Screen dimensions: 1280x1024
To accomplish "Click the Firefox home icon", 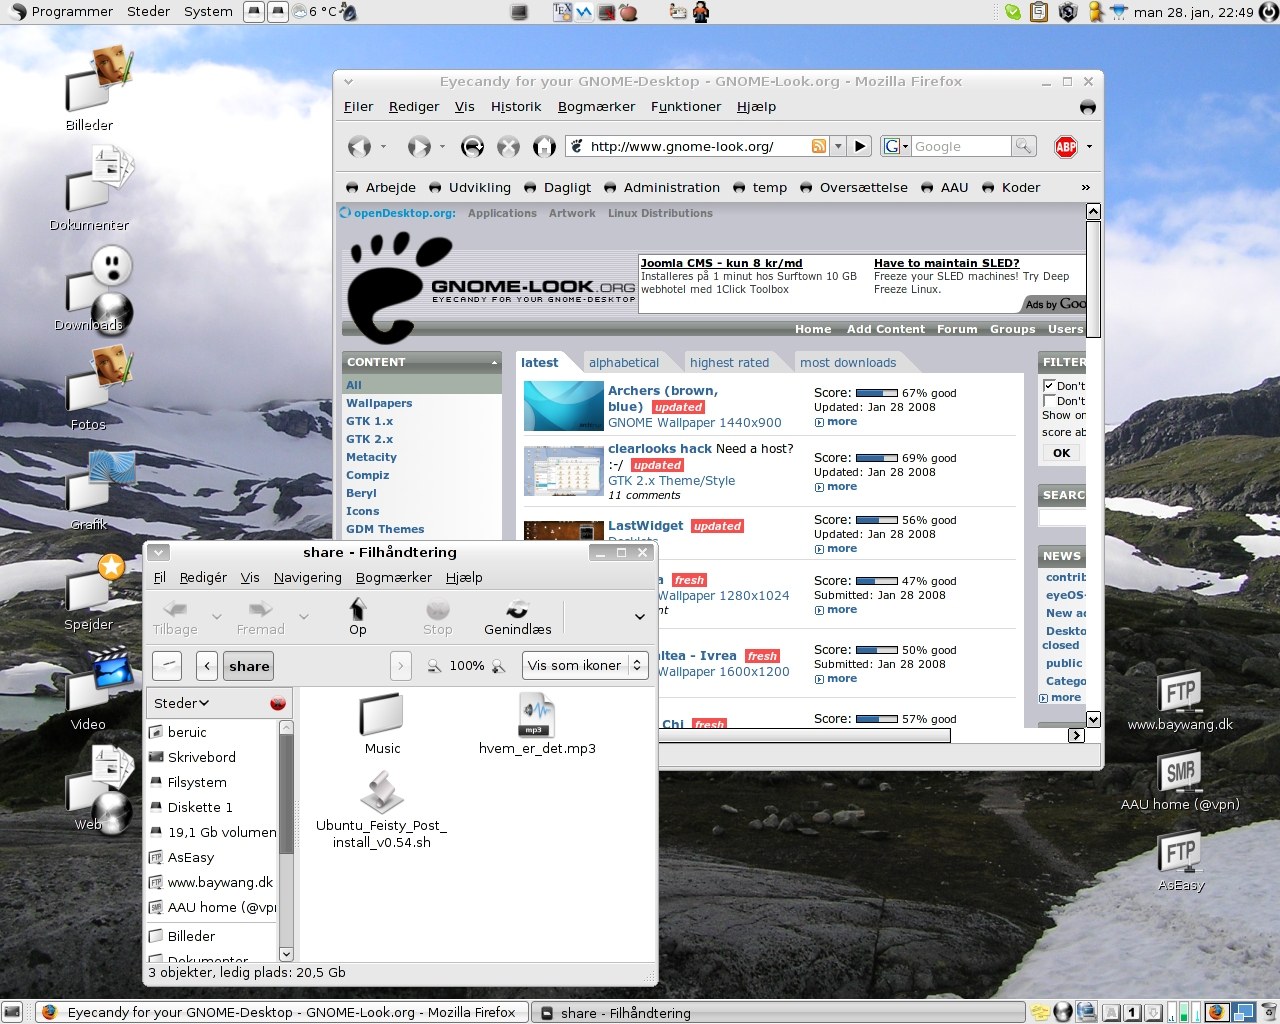I will pos(544,147).
